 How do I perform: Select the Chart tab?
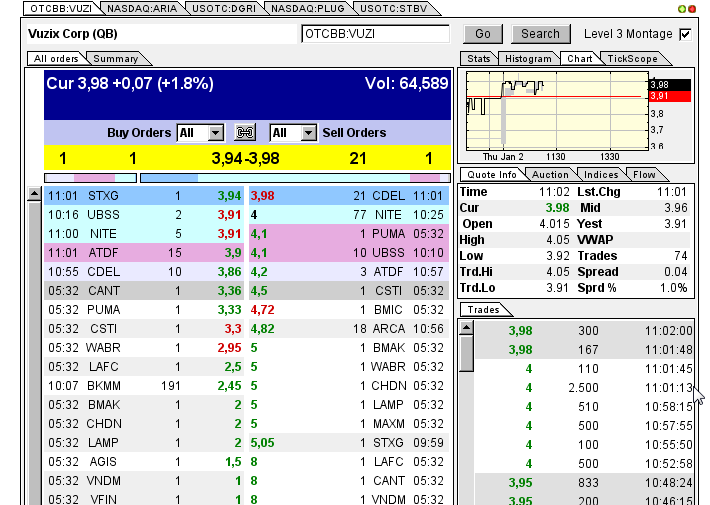click(580, 58)
